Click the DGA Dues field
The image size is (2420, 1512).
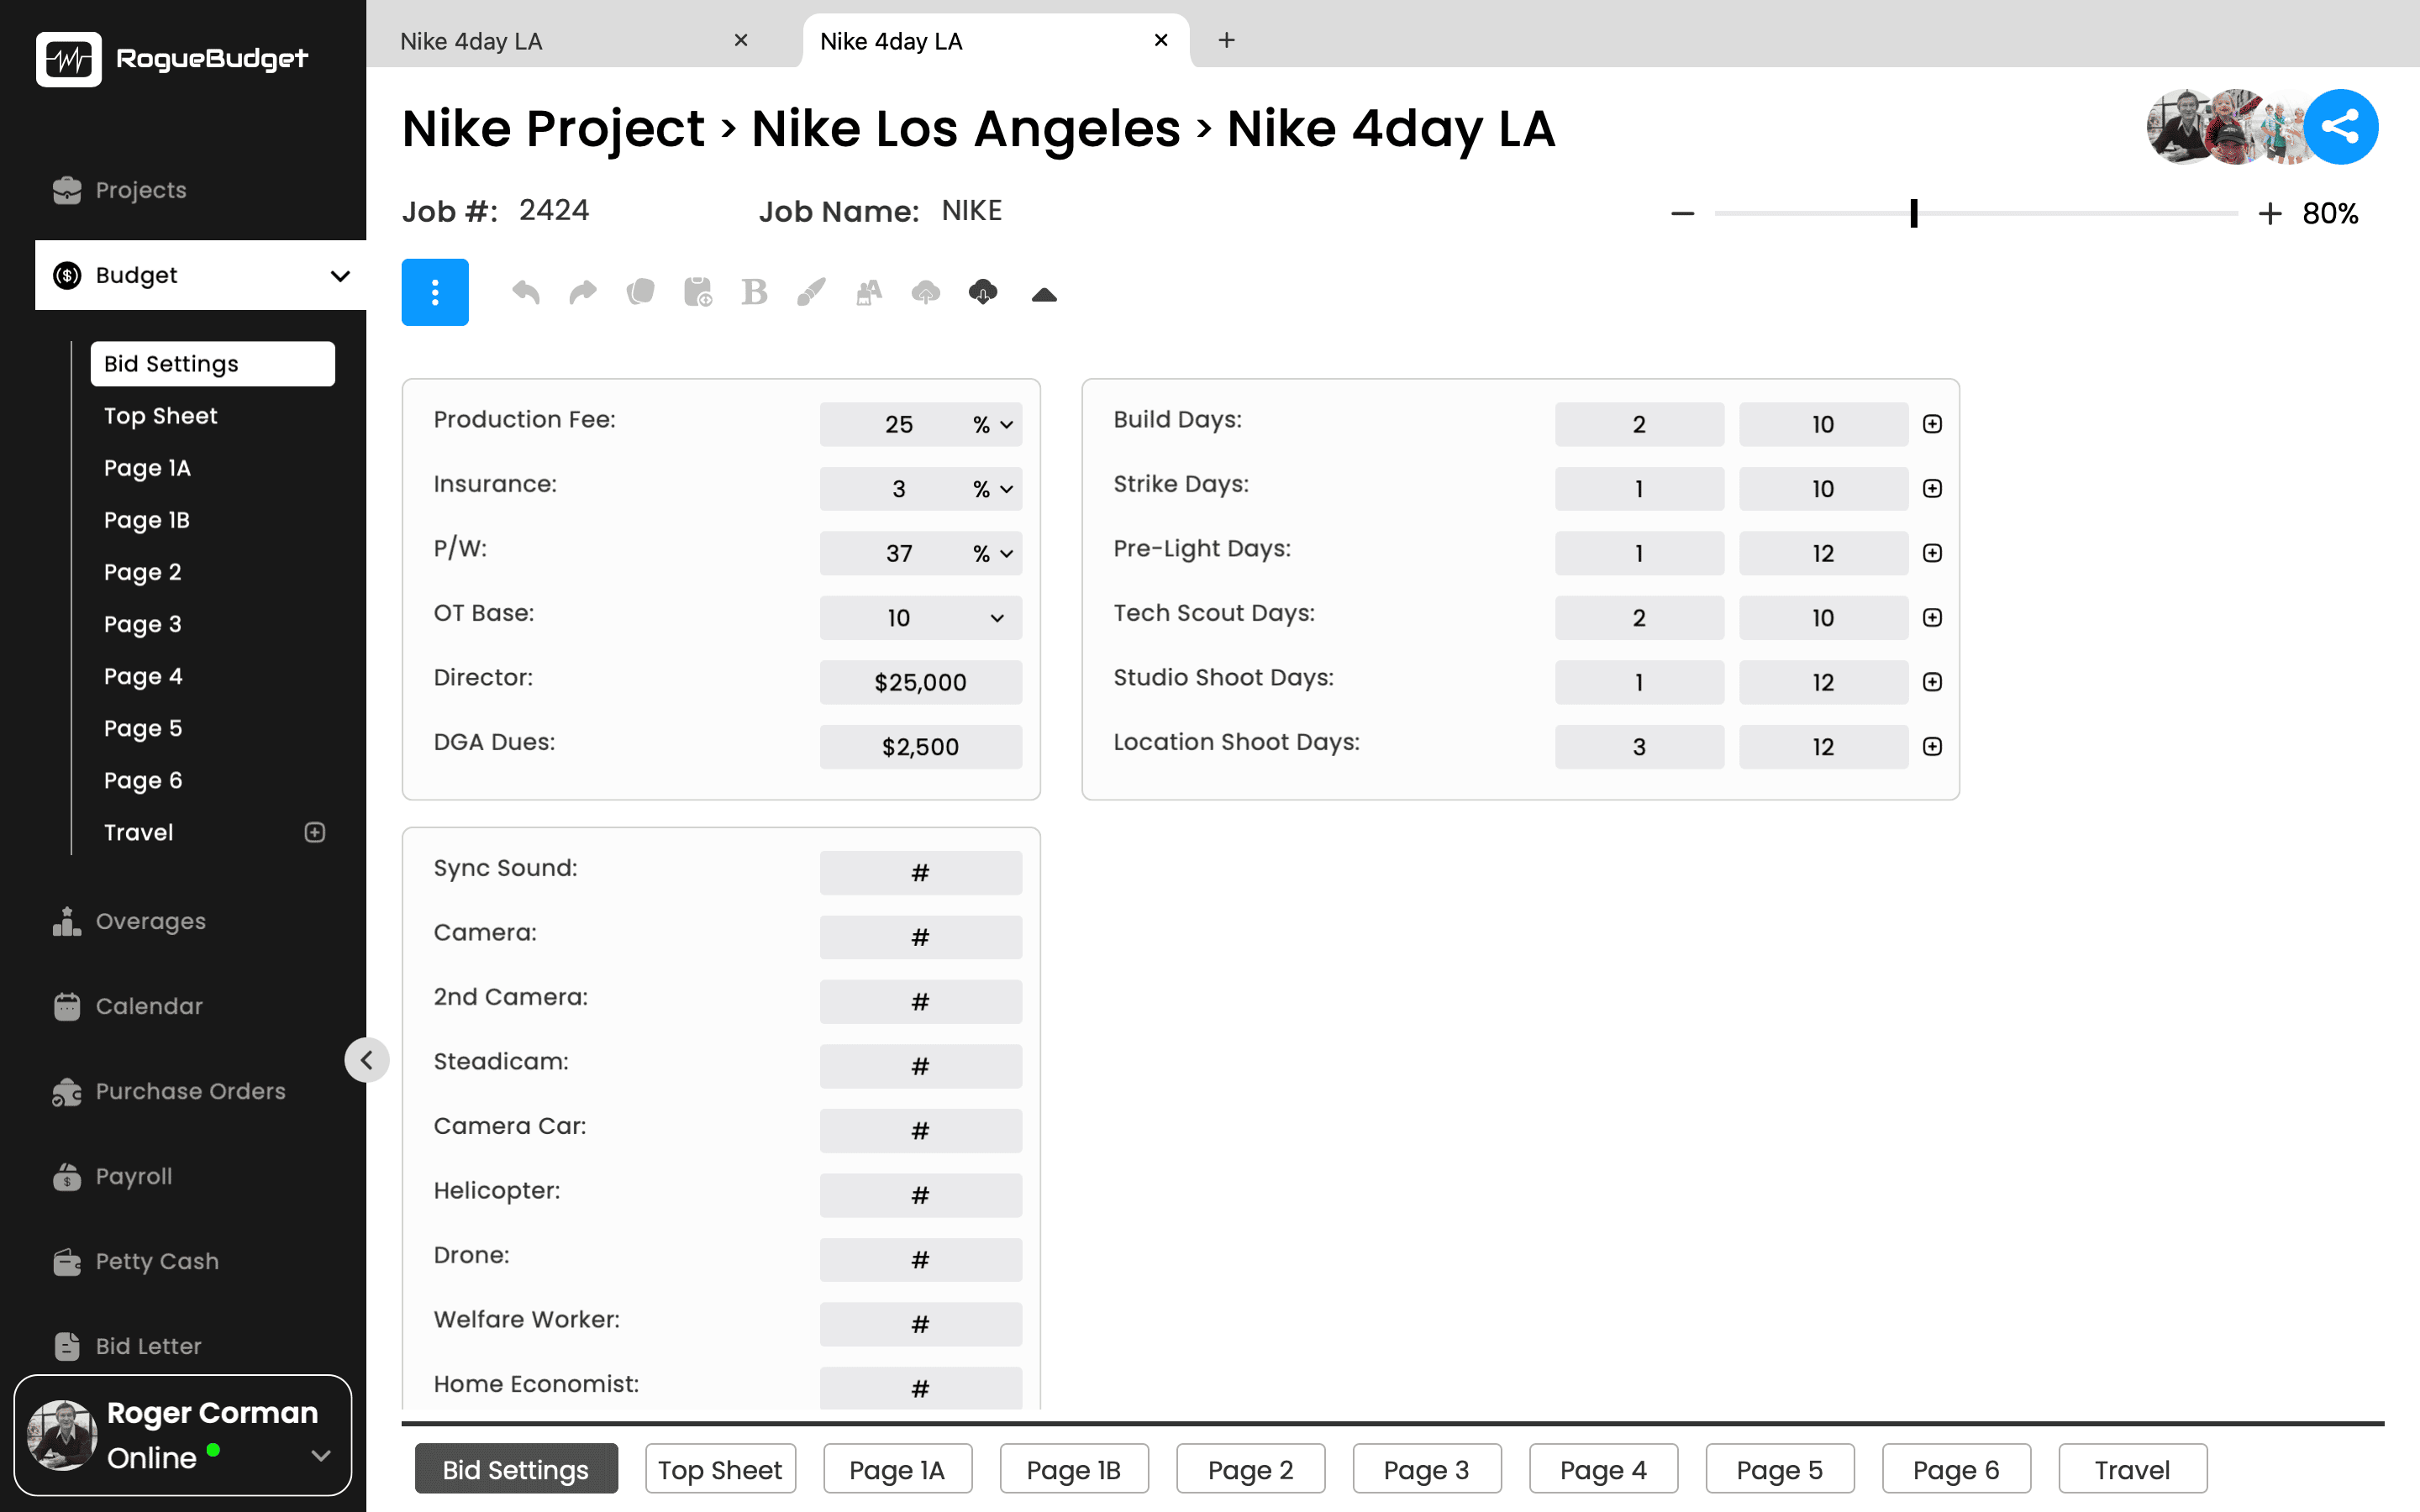pyautogui.click(x=920, y=747)
